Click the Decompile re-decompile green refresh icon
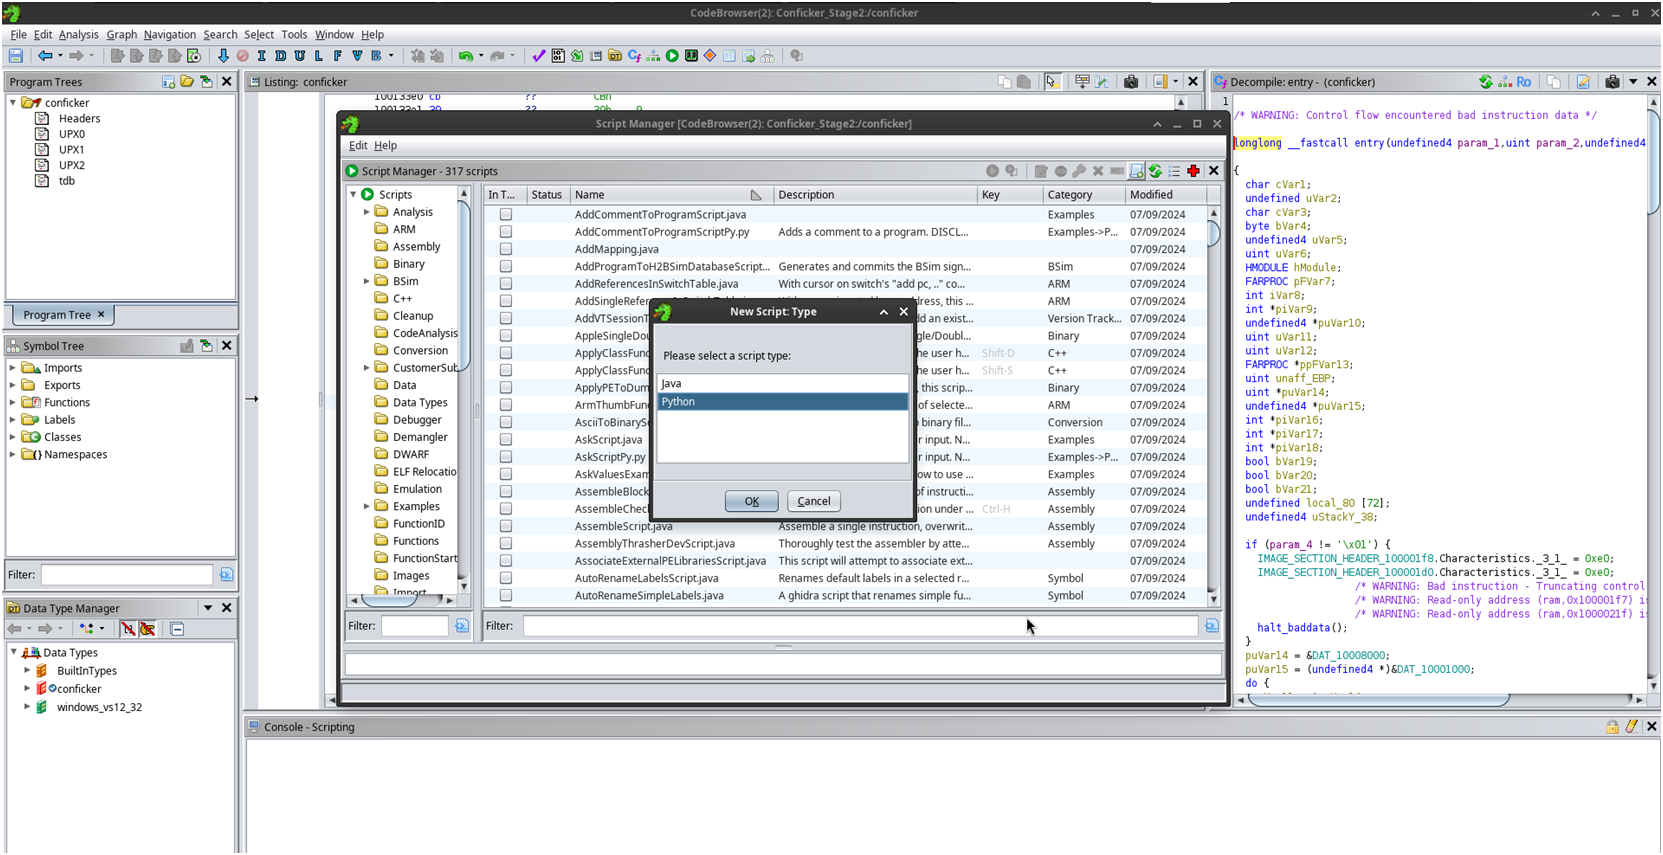Viewport: 1663px width, 855px height. pos(1486,82)
